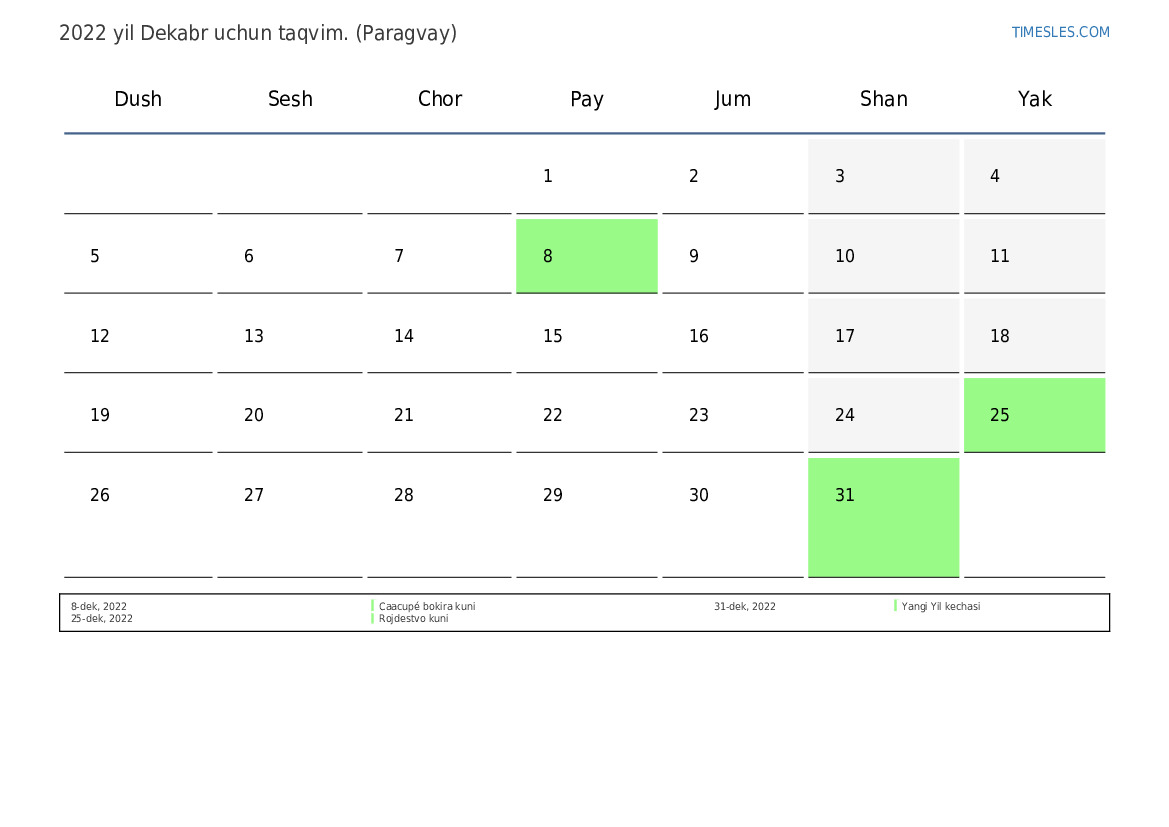Click day 20 in the calendar
The width and height of the screenshot is (1169, 827).
(290, 415)
